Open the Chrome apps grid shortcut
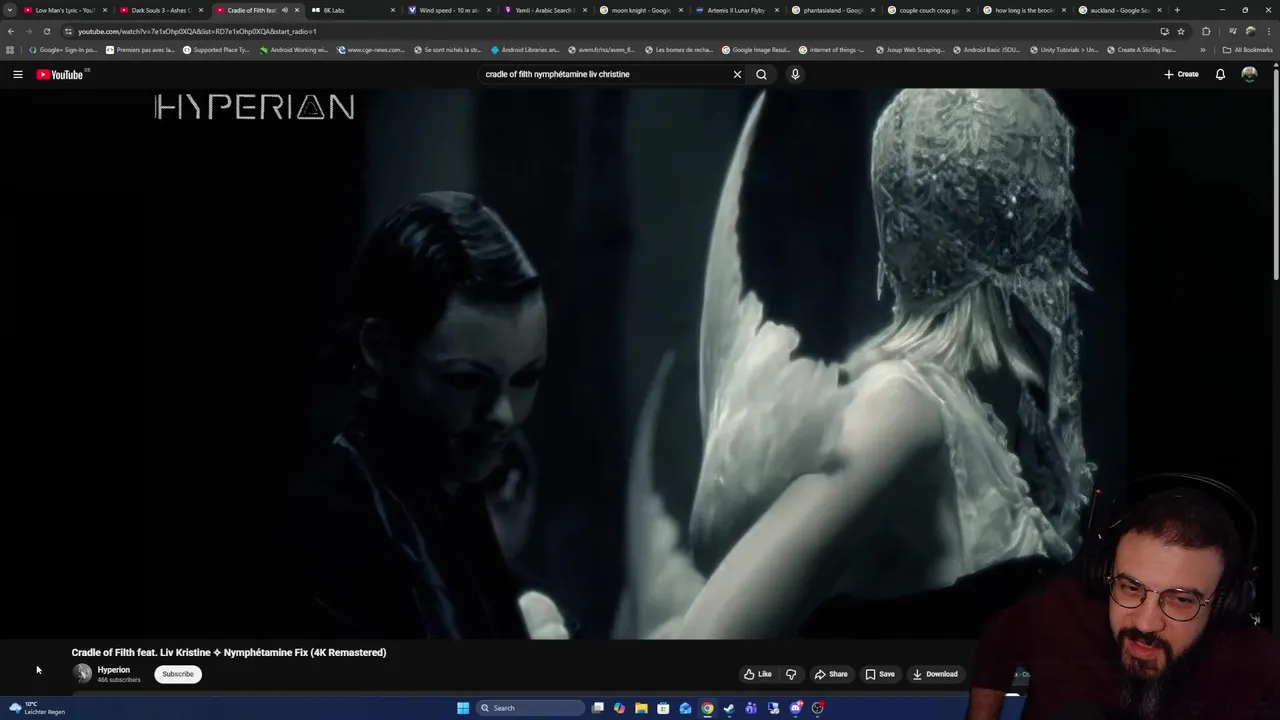The width and height of the screenshot is (1280, 720). (x=10, y=49)
